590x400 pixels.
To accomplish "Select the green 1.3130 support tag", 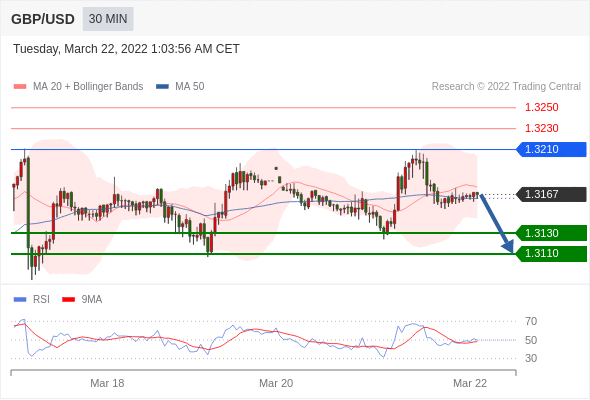I will 551,233.
